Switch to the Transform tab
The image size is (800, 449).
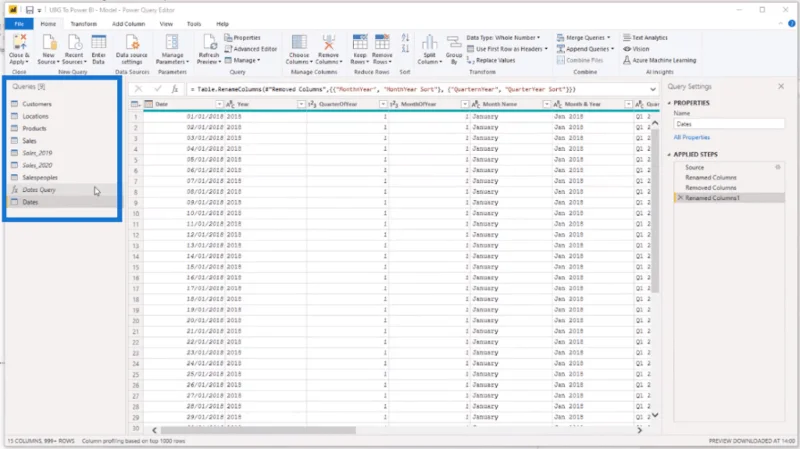pyautogui.click(x=83, y=24)
